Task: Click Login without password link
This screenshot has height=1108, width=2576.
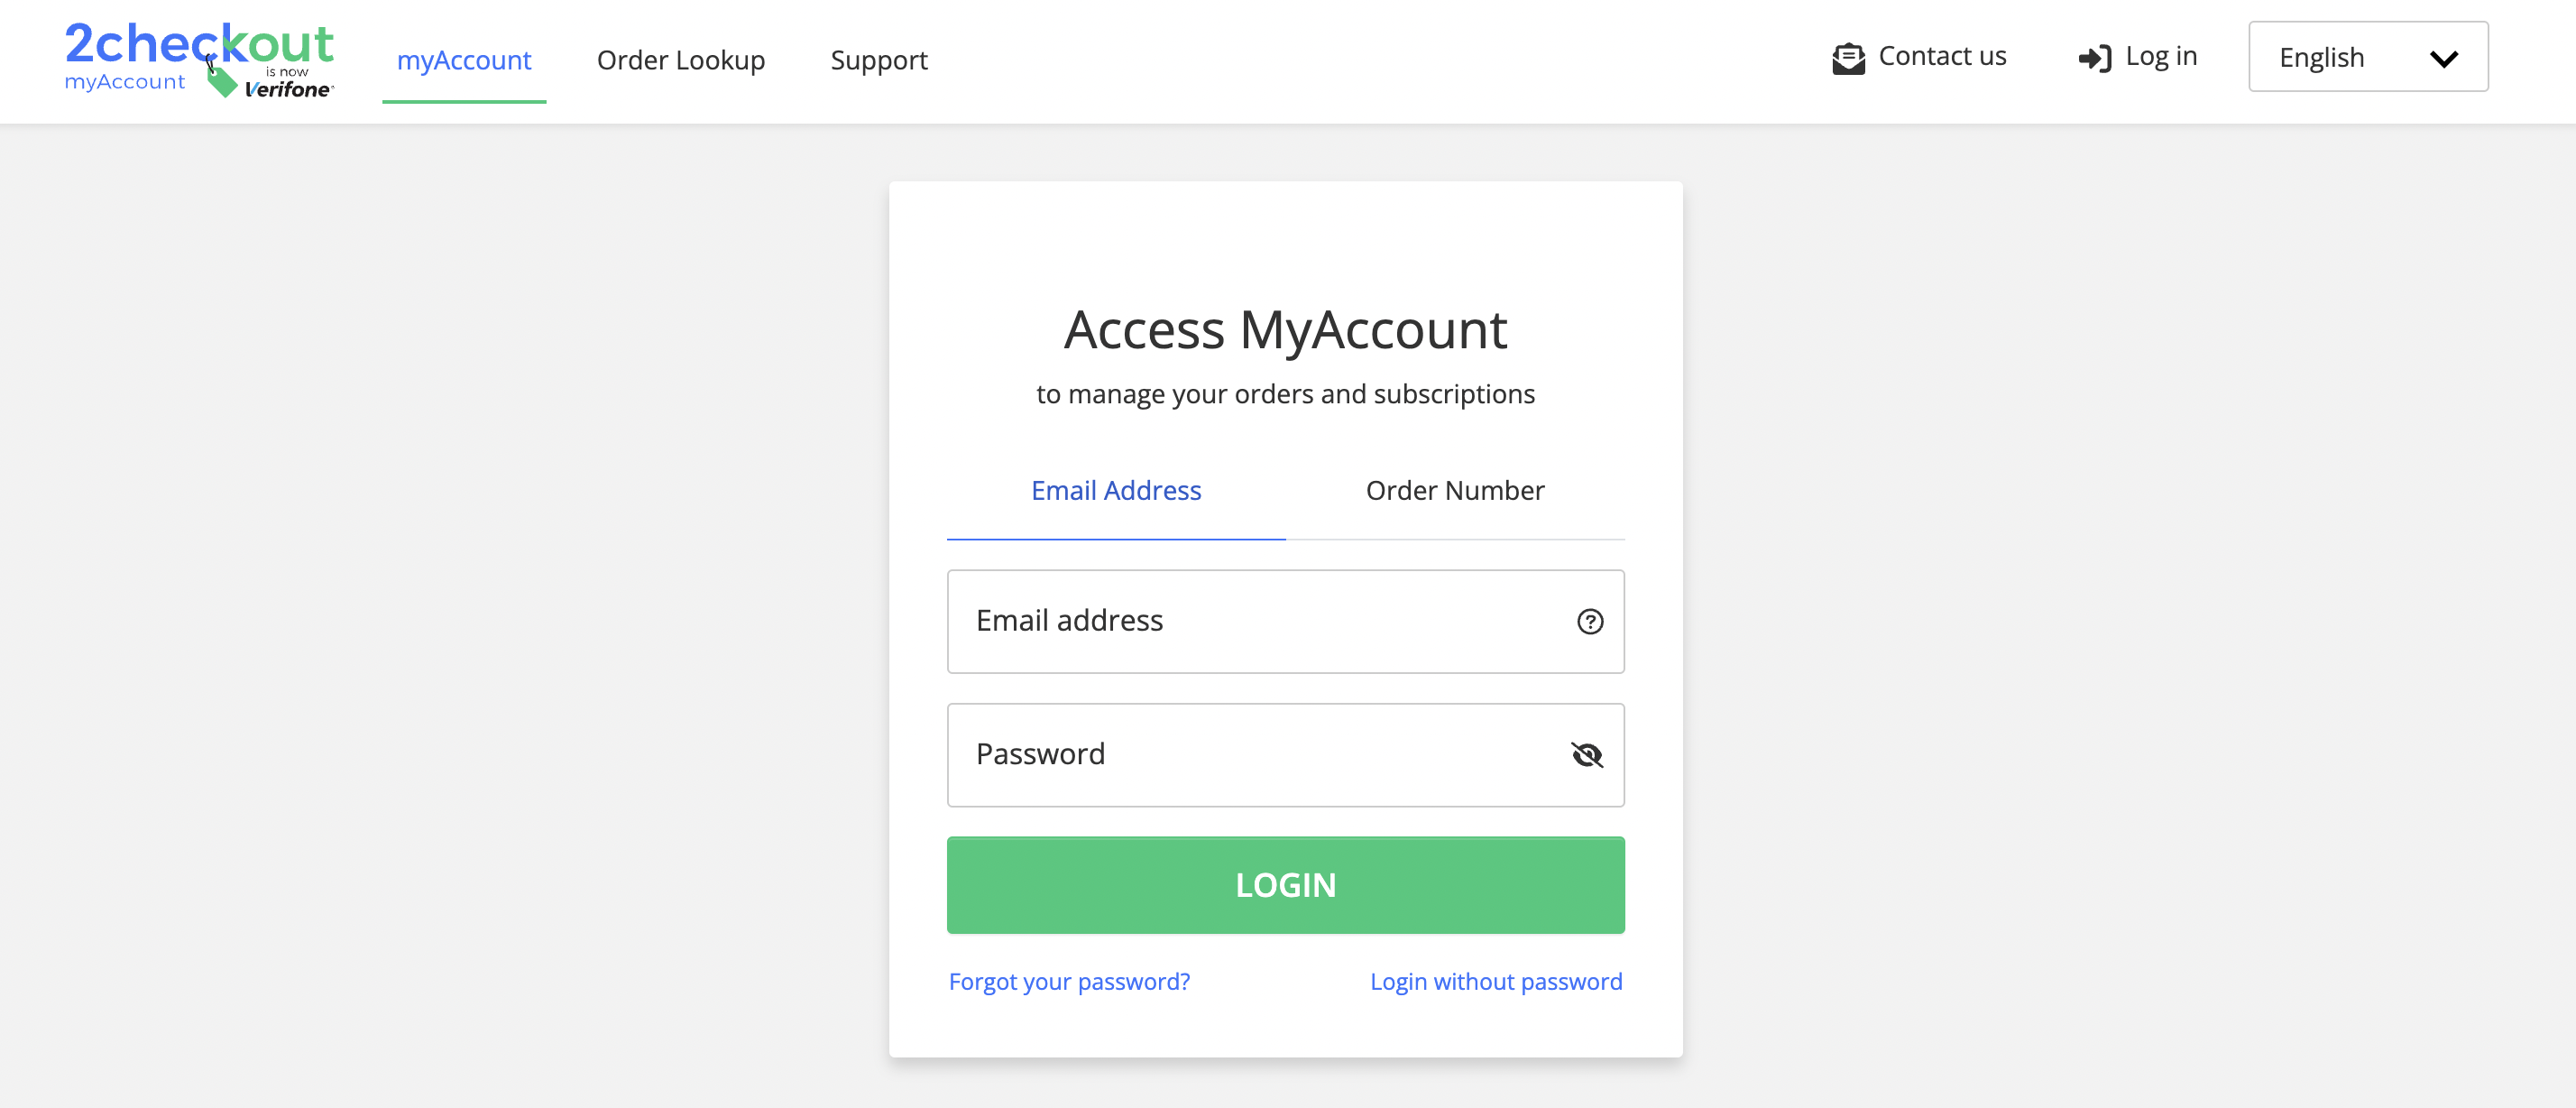Action: pos(1496,982)
